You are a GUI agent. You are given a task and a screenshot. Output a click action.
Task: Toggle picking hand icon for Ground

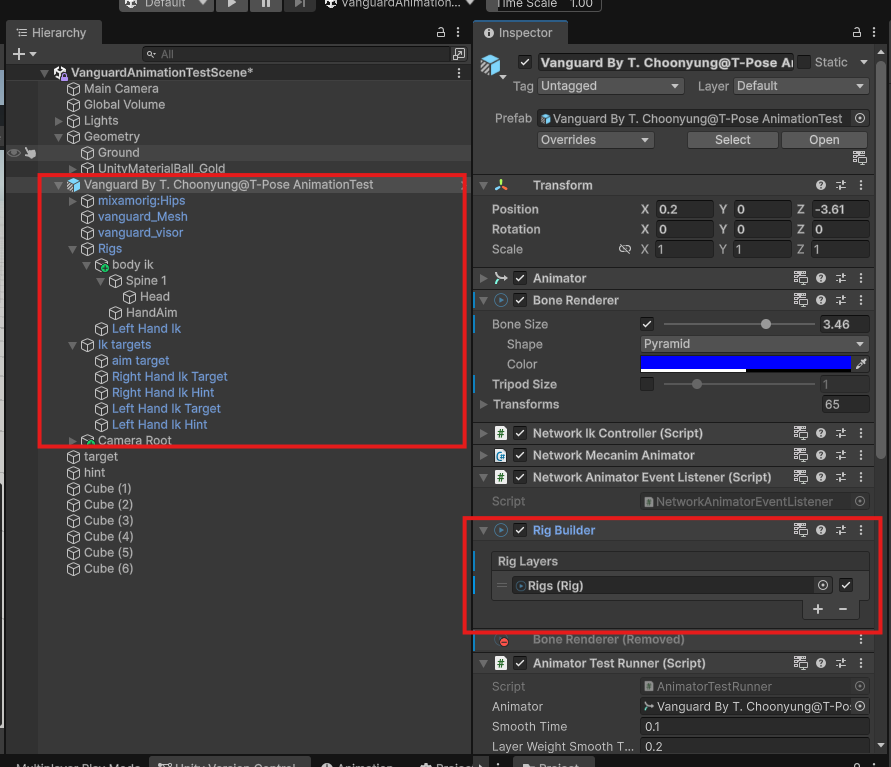pos(30,153)
